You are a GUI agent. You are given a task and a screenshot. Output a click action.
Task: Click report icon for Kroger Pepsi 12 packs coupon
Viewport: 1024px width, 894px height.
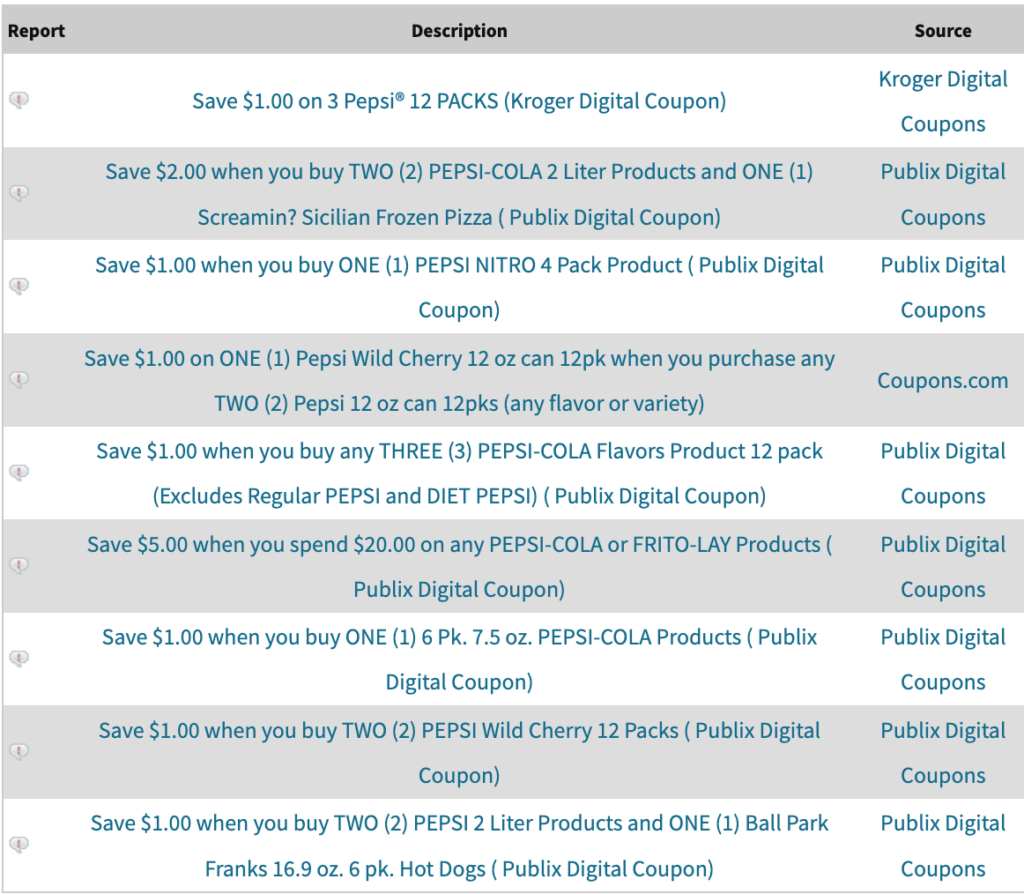[x=19, y=100]
